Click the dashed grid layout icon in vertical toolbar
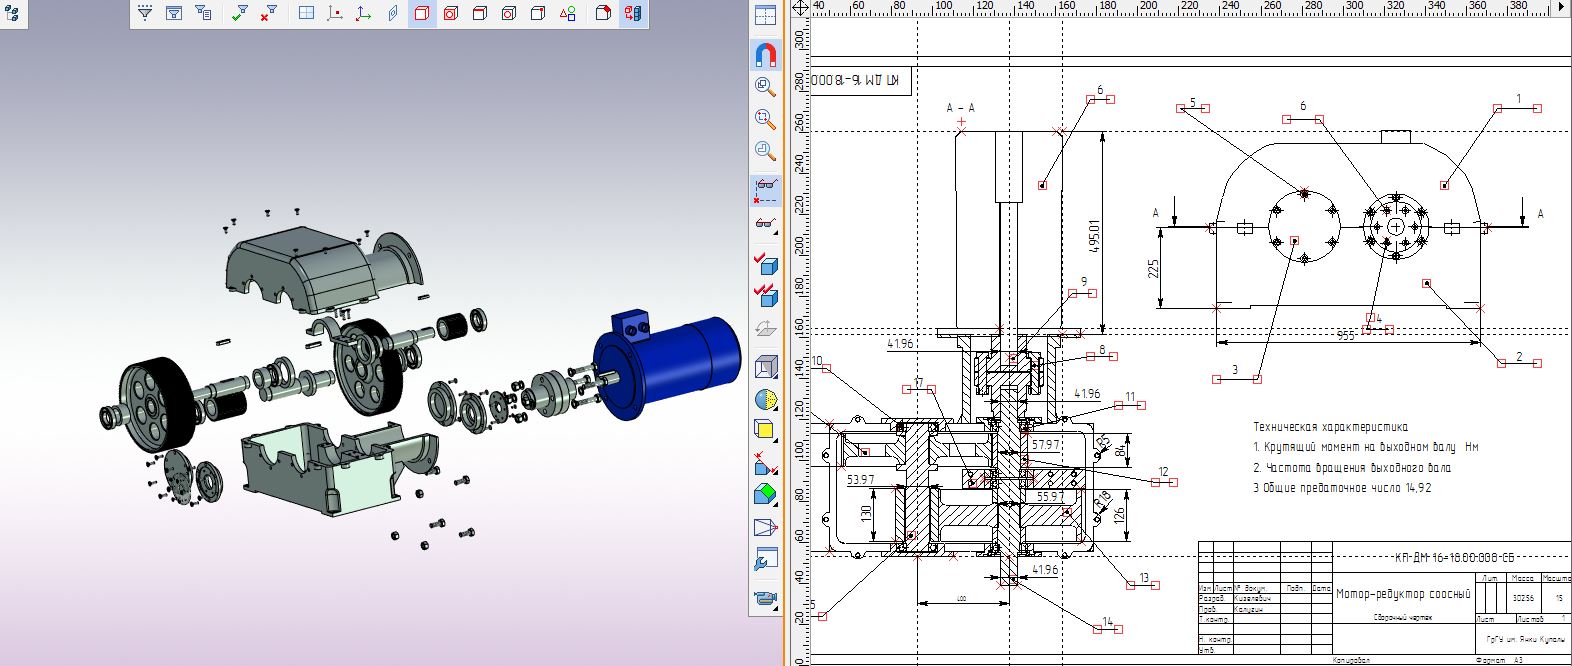This screenshot has width=1572, height=666. (x=764, y=16)
